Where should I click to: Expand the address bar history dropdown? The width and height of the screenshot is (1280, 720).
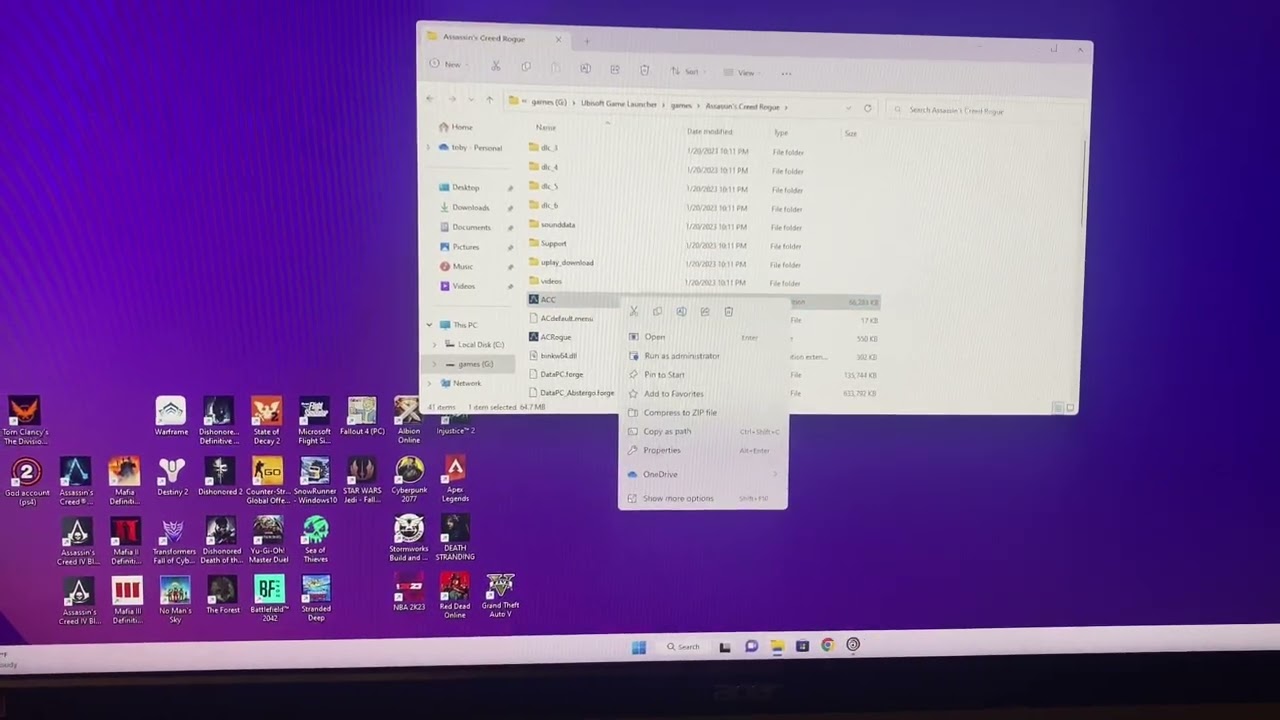[848, 108]
